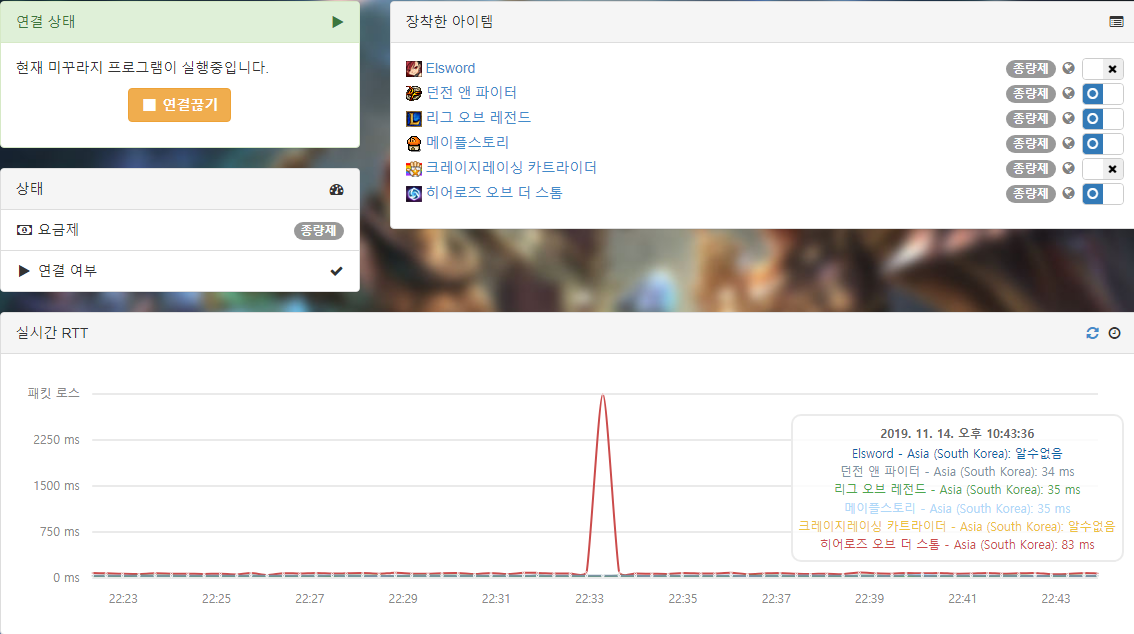
Task: Click the tooltip timestamp 2019. 11. 14. 오후 10:43:36
Action: (x=957, y=434)
